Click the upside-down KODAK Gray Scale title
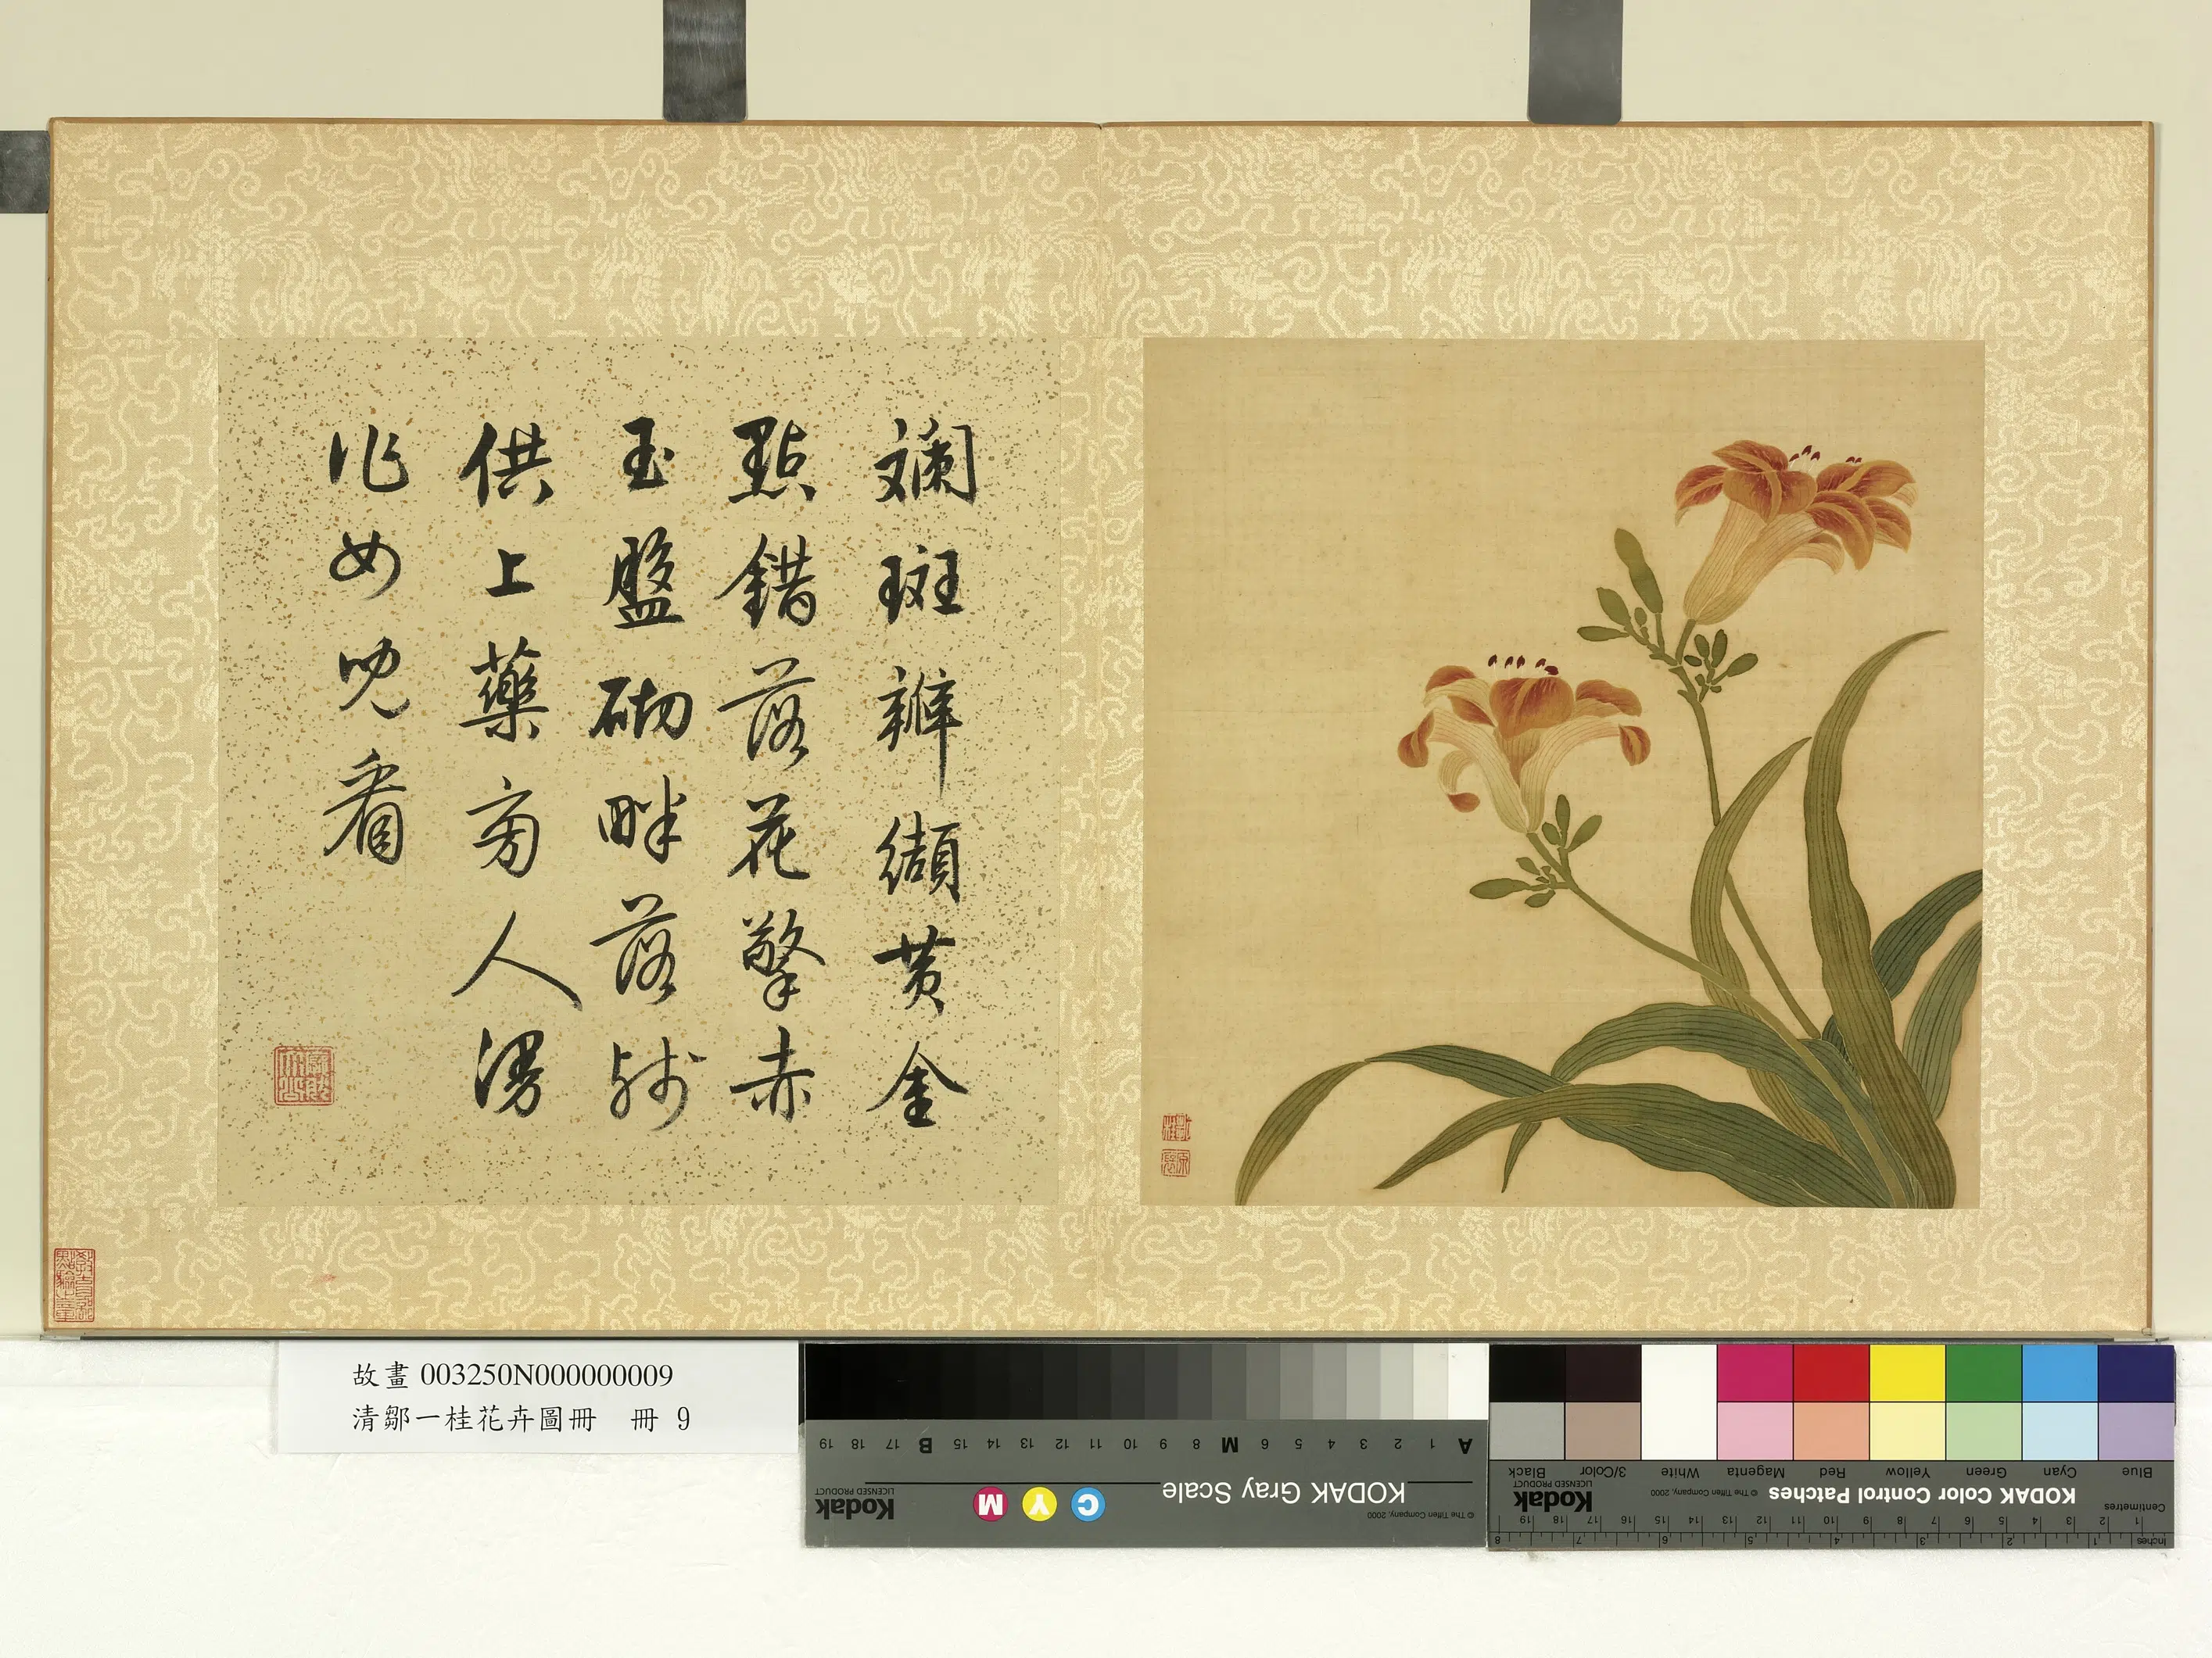This screenshot has width=2212, height=1658. coord(1283,1493)
